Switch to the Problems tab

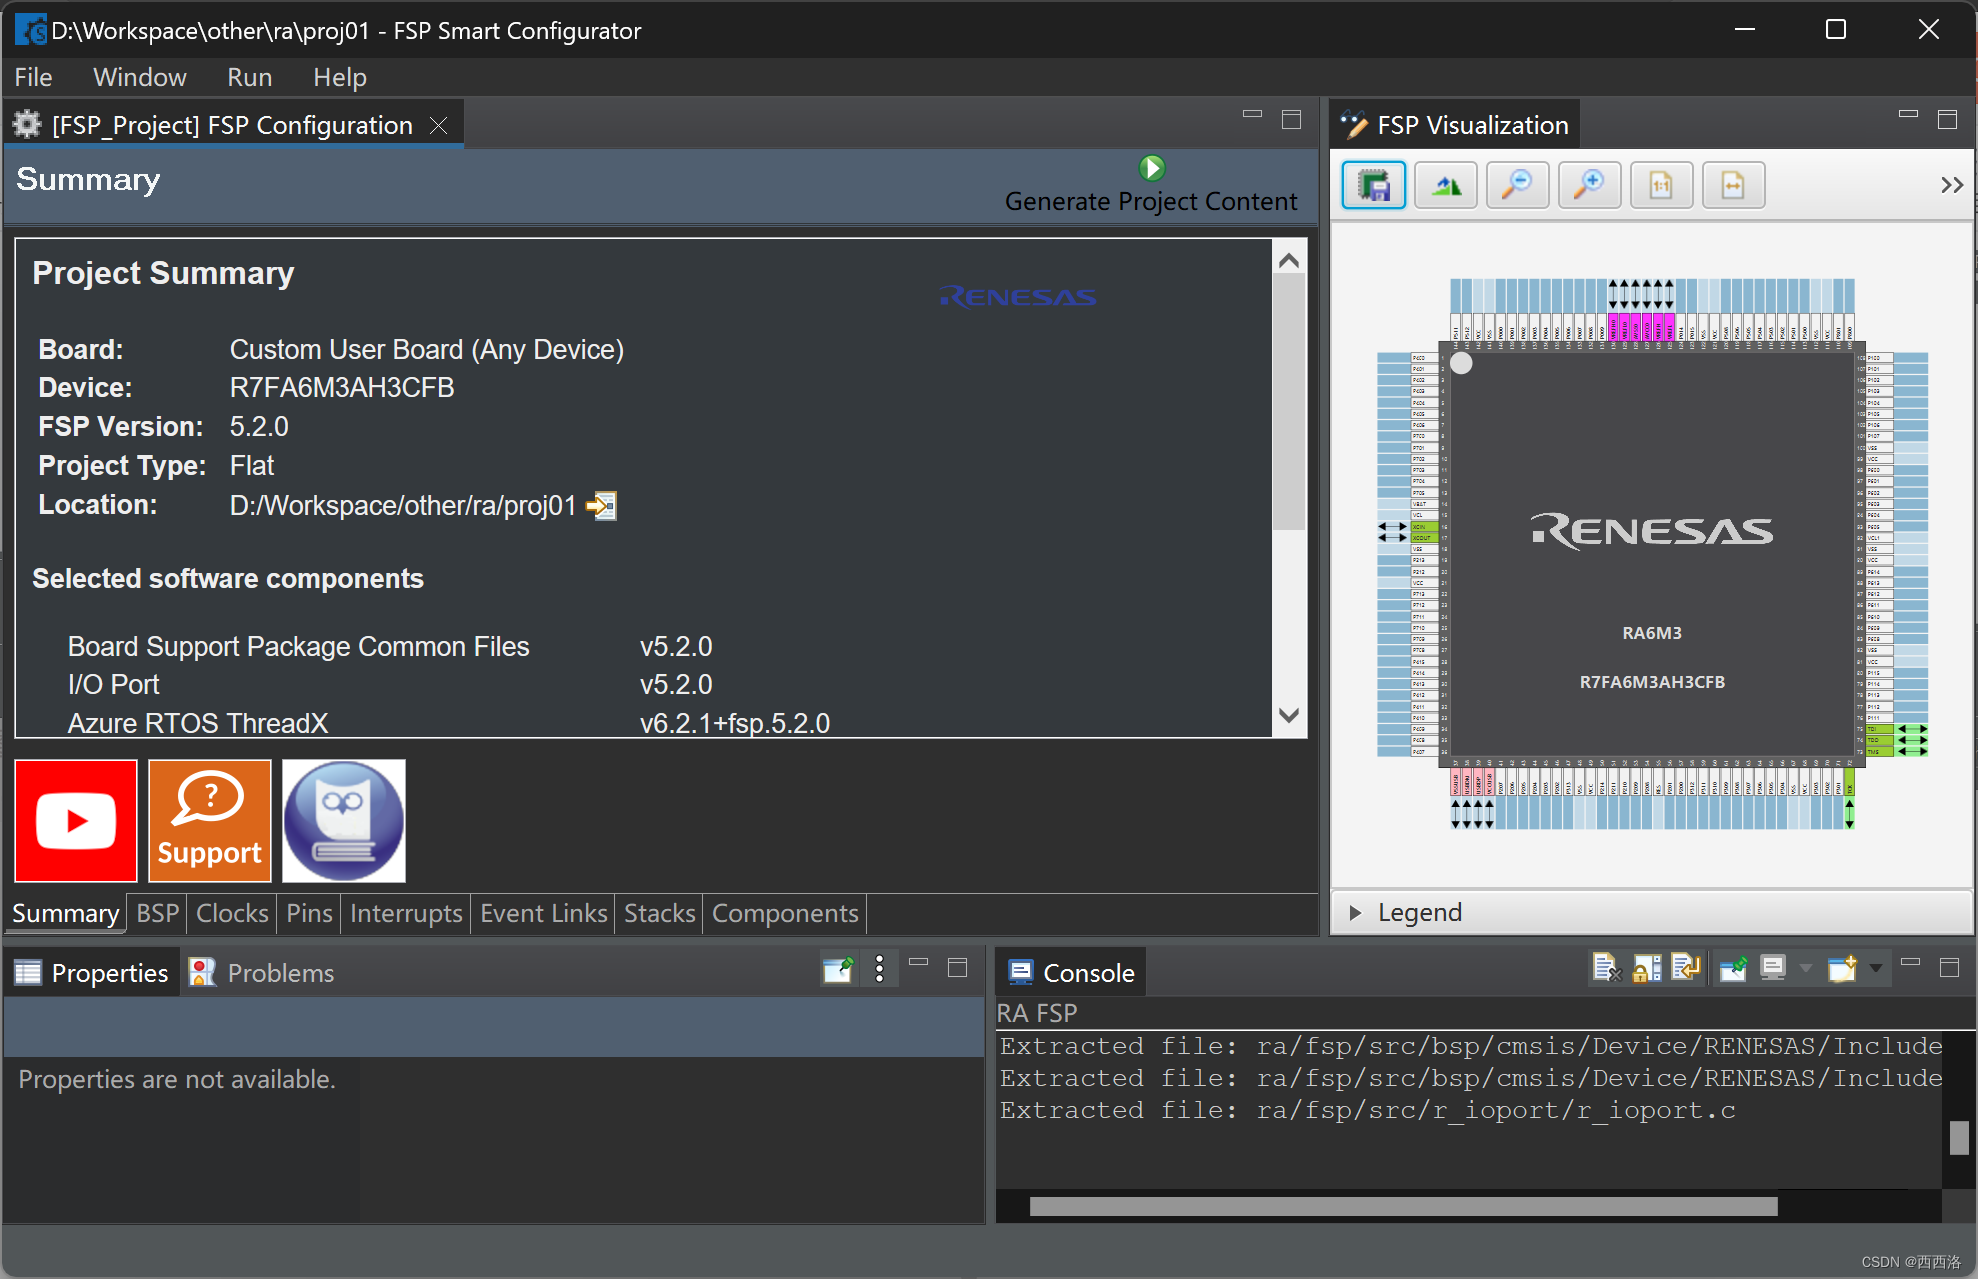point(262,973)
